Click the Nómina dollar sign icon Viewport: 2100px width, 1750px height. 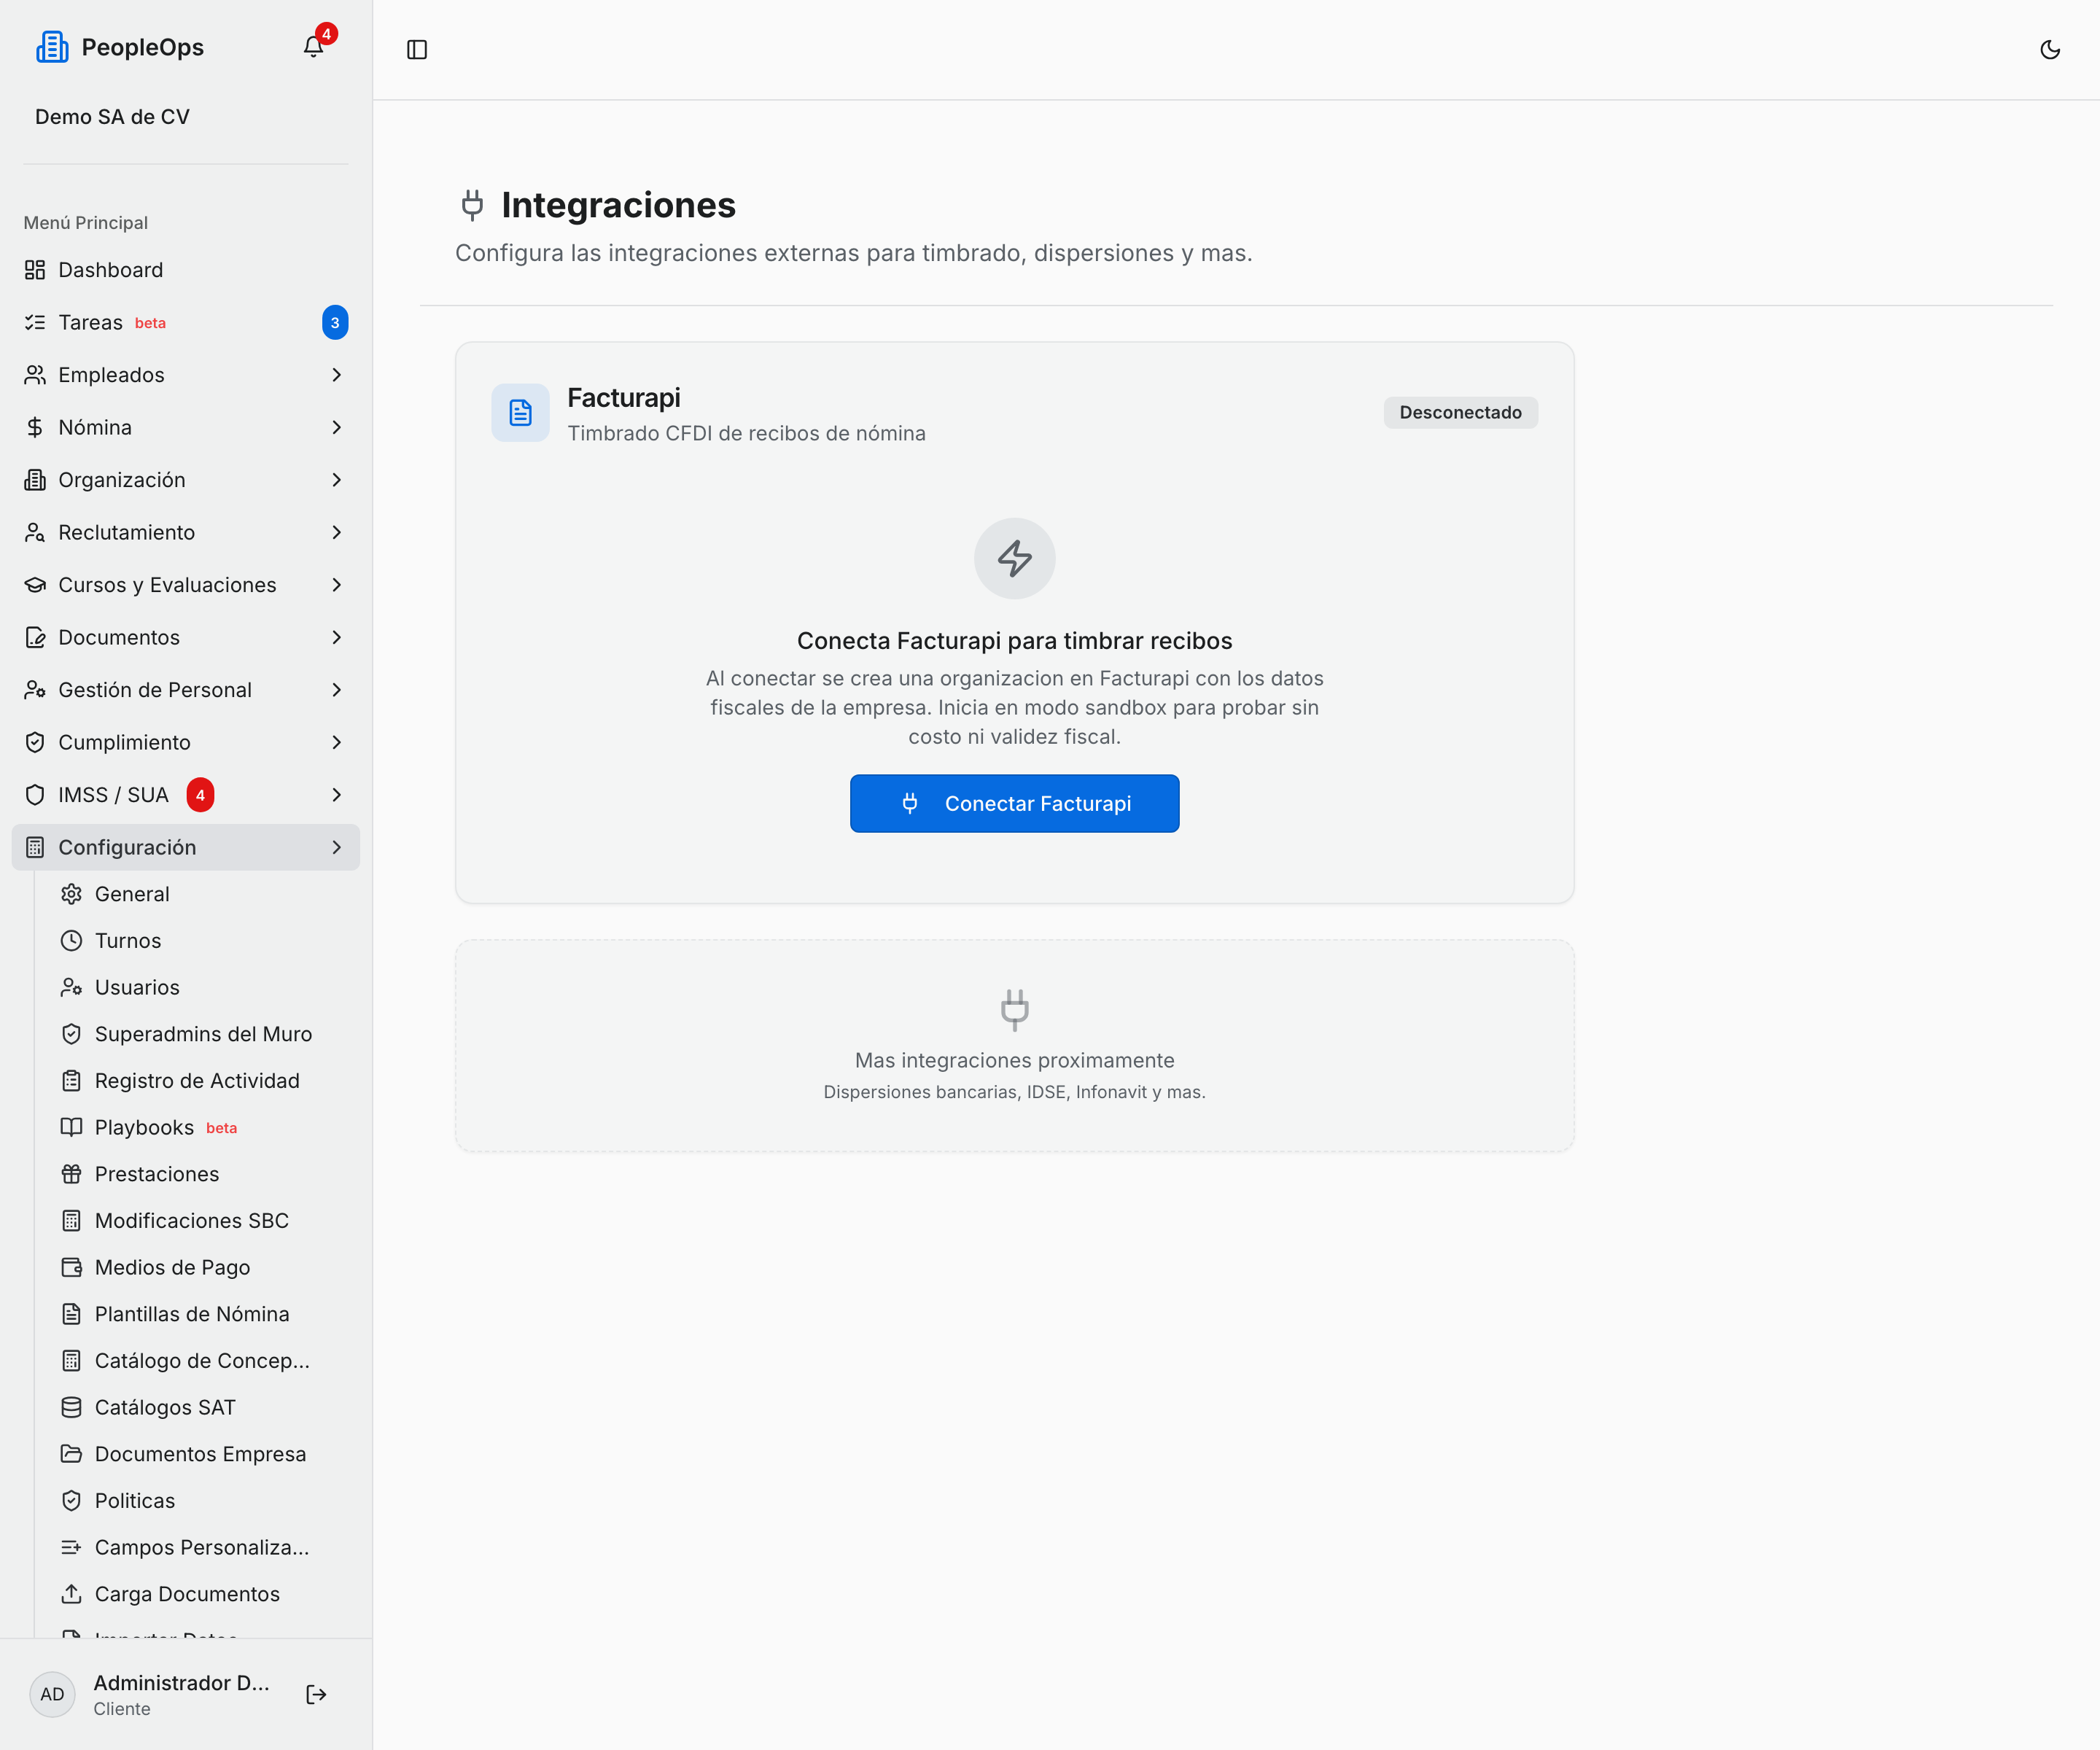pyautogui.click(x=35, y=427)
